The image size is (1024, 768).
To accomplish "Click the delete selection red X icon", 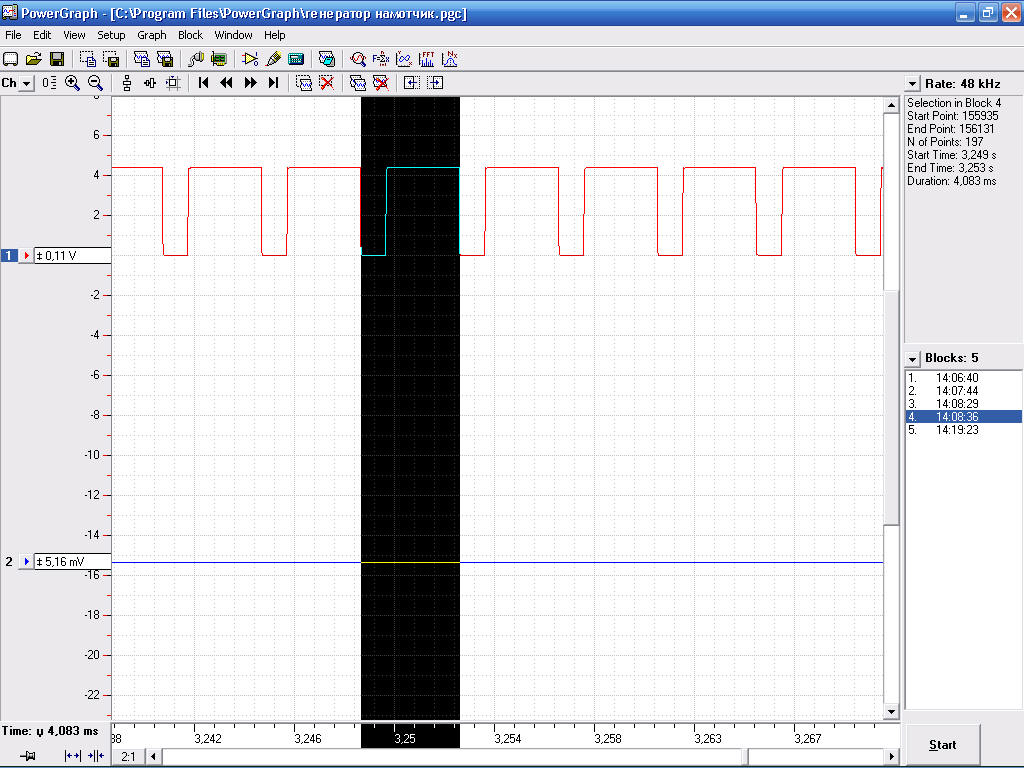I will 327,83.
